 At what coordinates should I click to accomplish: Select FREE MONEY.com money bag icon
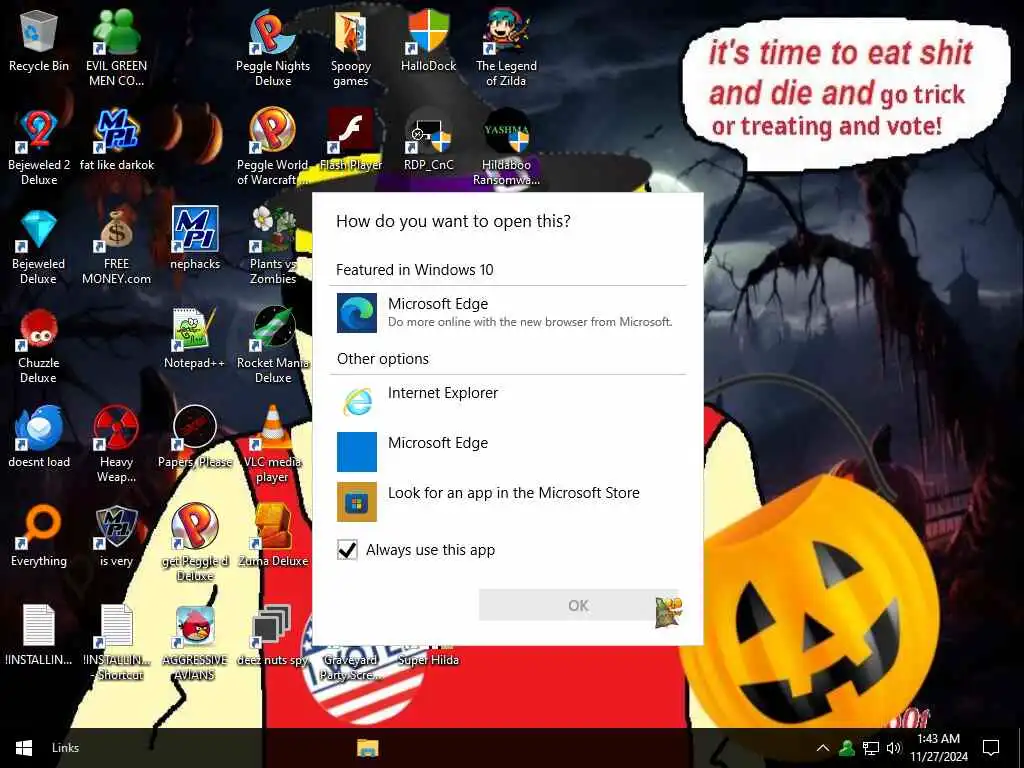[116, 246]
